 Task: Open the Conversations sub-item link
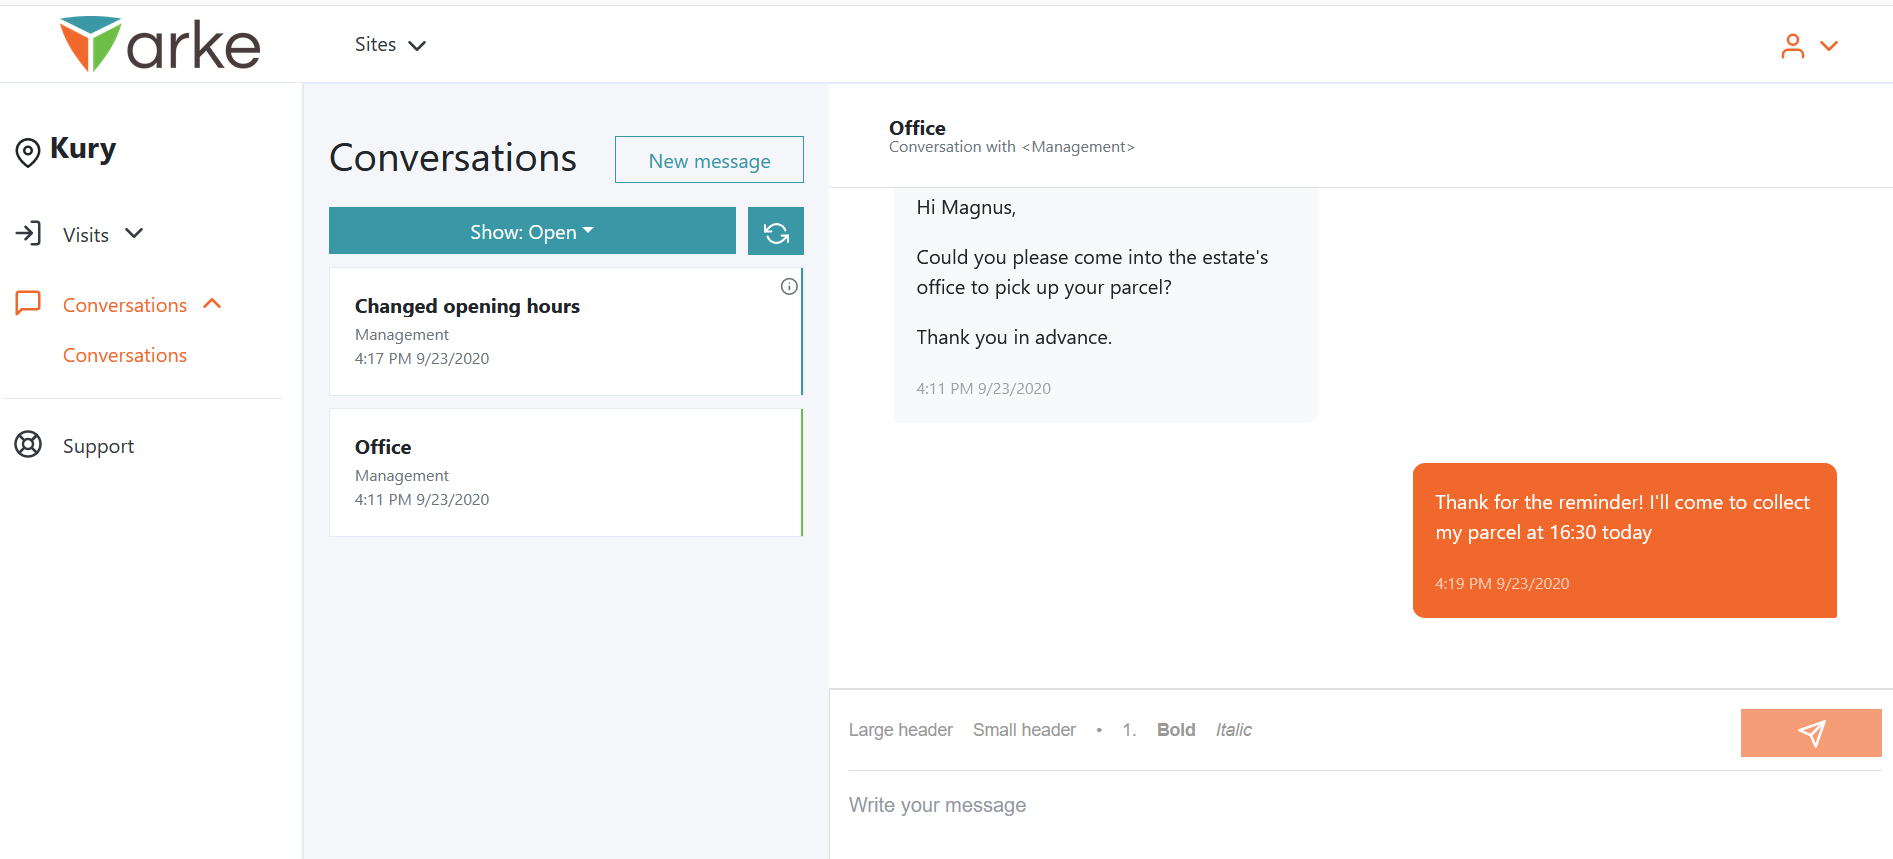(x=125, y=355)
